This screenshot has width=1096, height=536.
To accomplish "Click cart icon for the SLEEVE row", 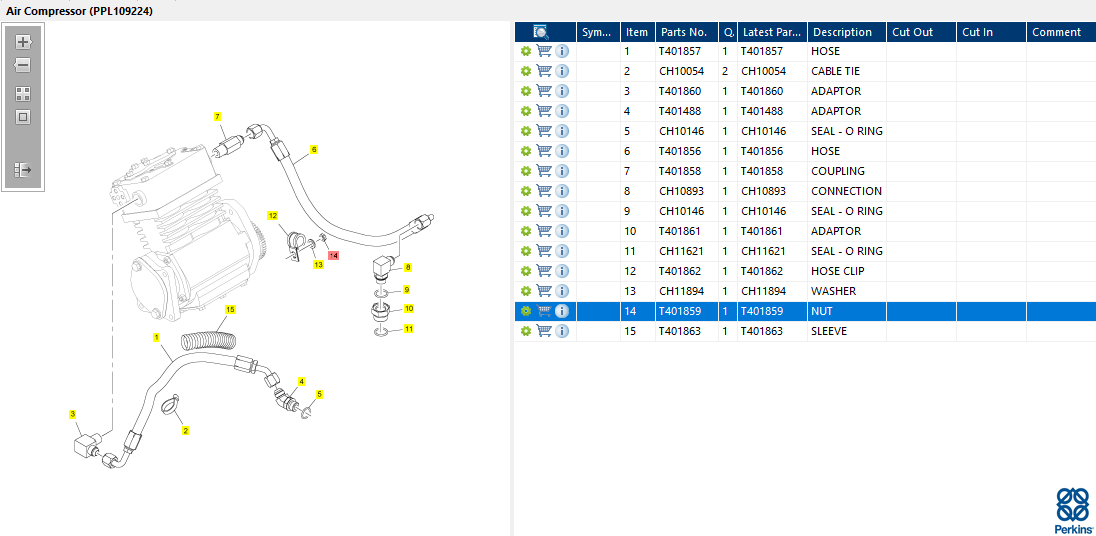I will (544, 331).
